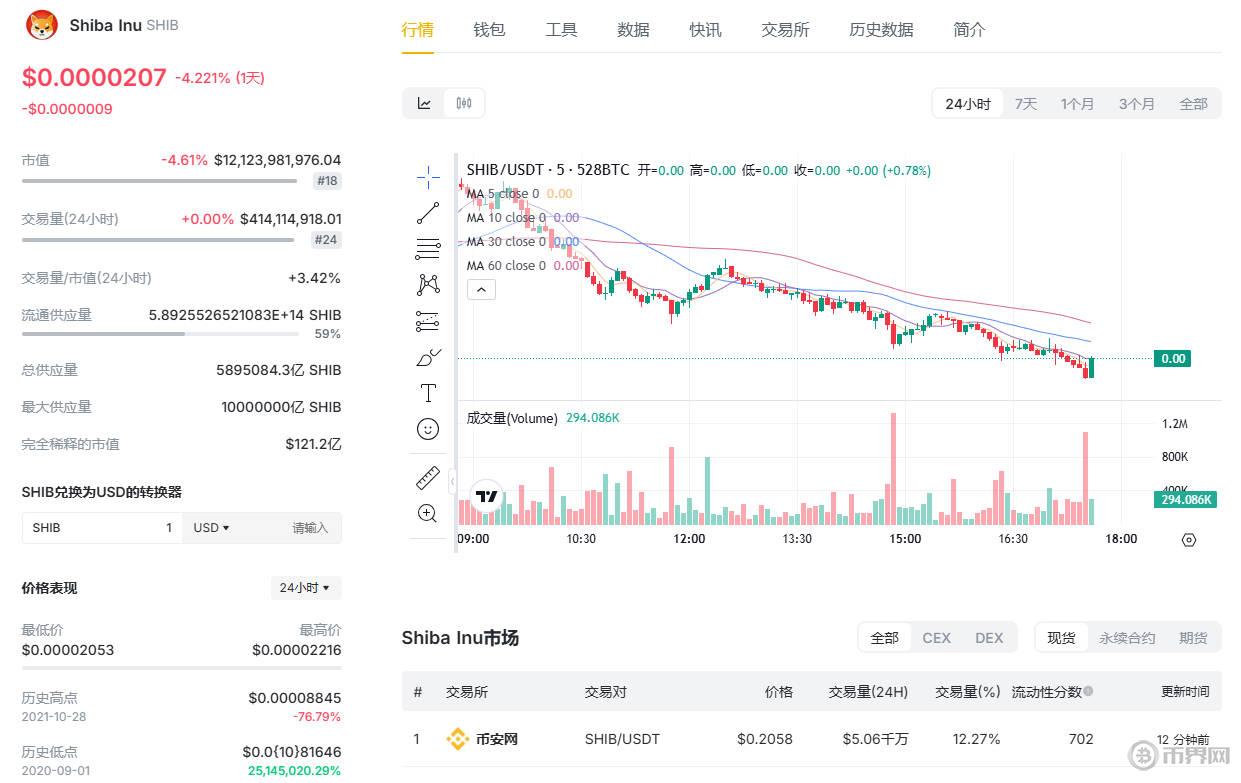The height and width of the screenshot is (783, 1241).
Task: Select the brush drawing tool
Action: point(428,357)
